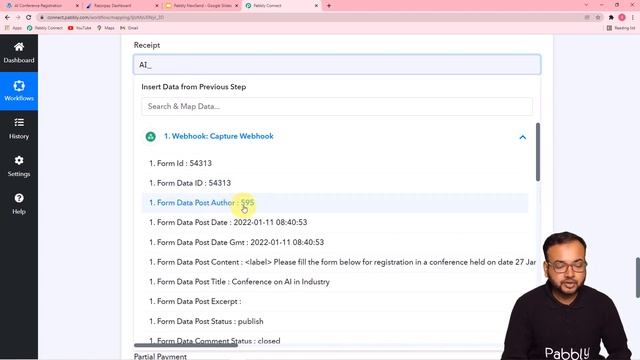The image size is (640, 360).
Task: Click the 1. Webhook: Capture Webhook heading
Action: point(219,136)
